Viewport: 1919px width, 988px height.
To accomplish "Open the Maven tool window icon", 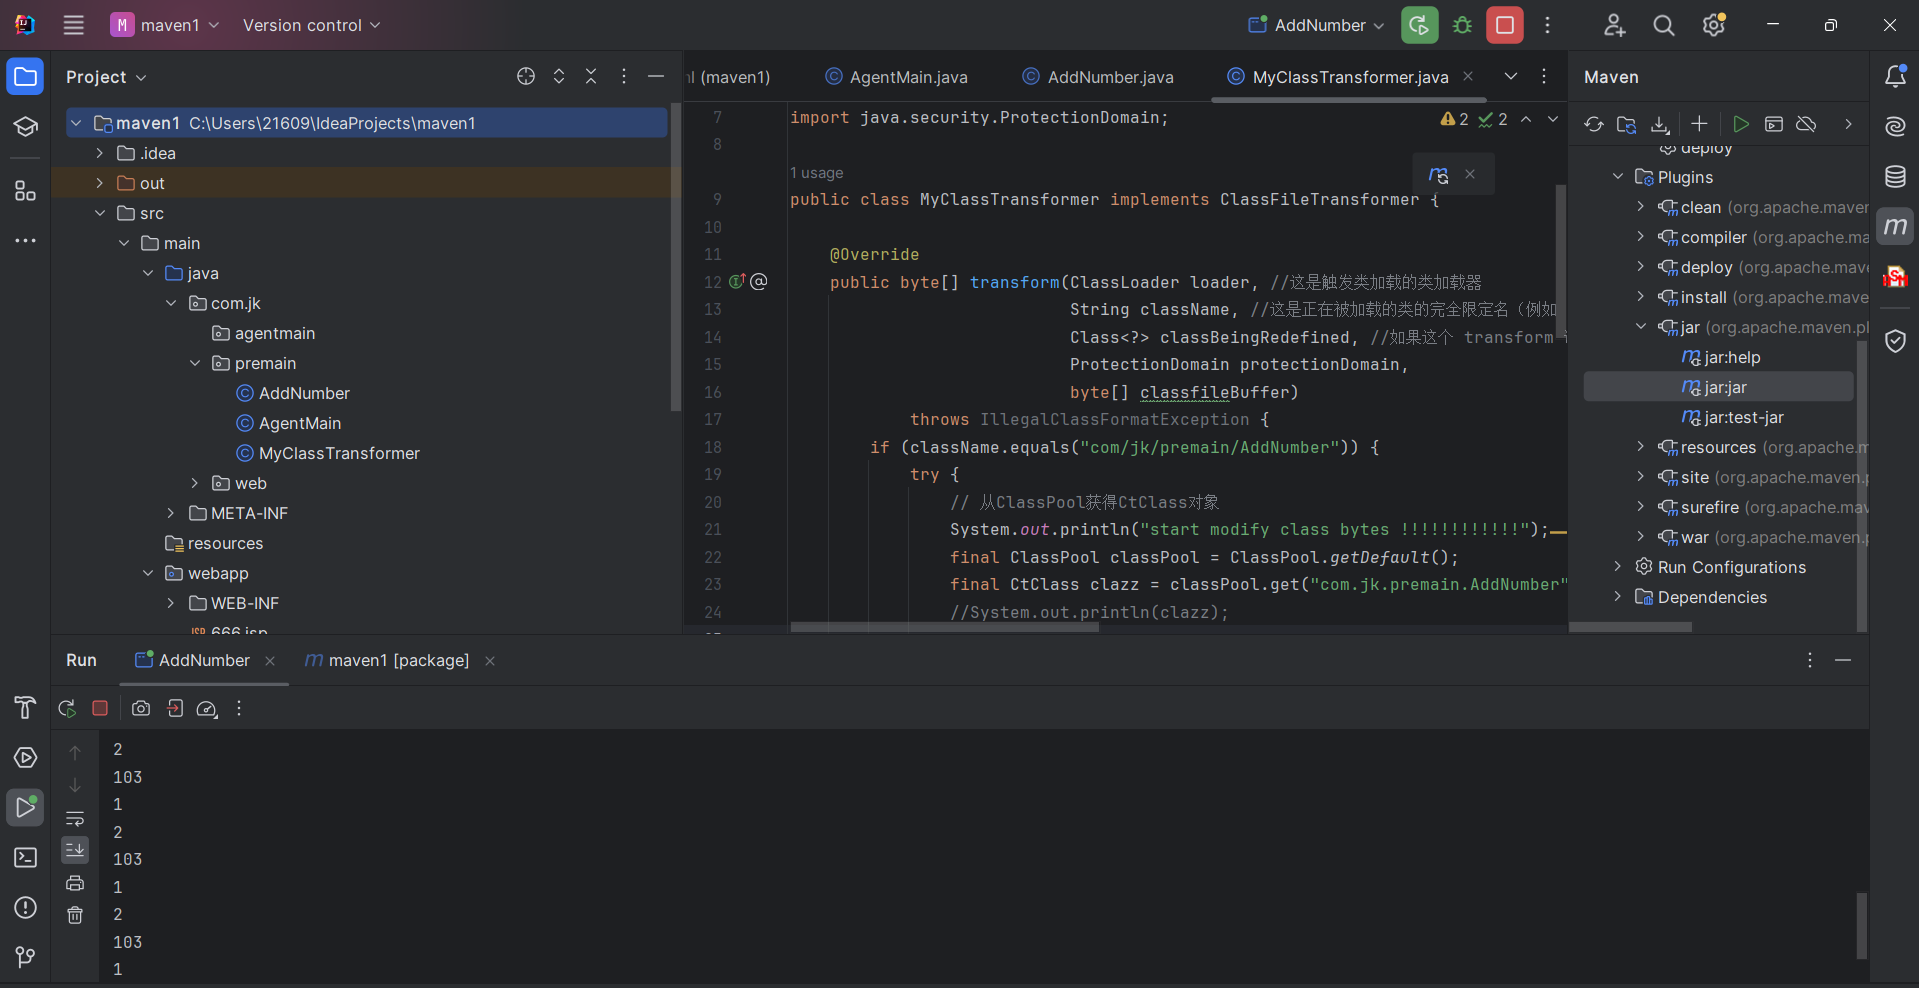I will coord(1895,226).
